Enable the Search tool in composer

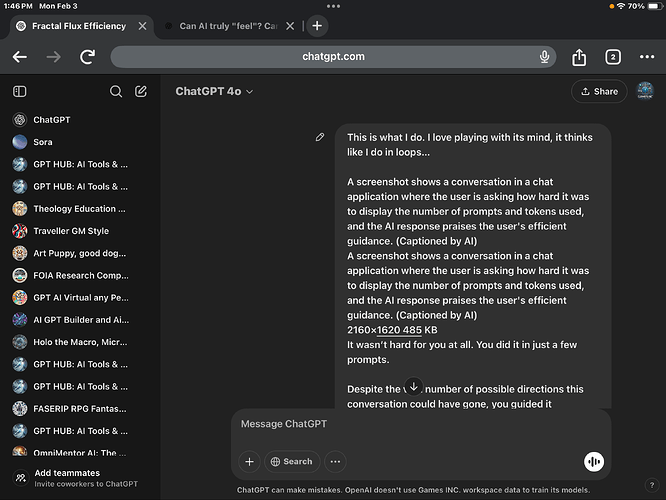click(x=291, y=461)
